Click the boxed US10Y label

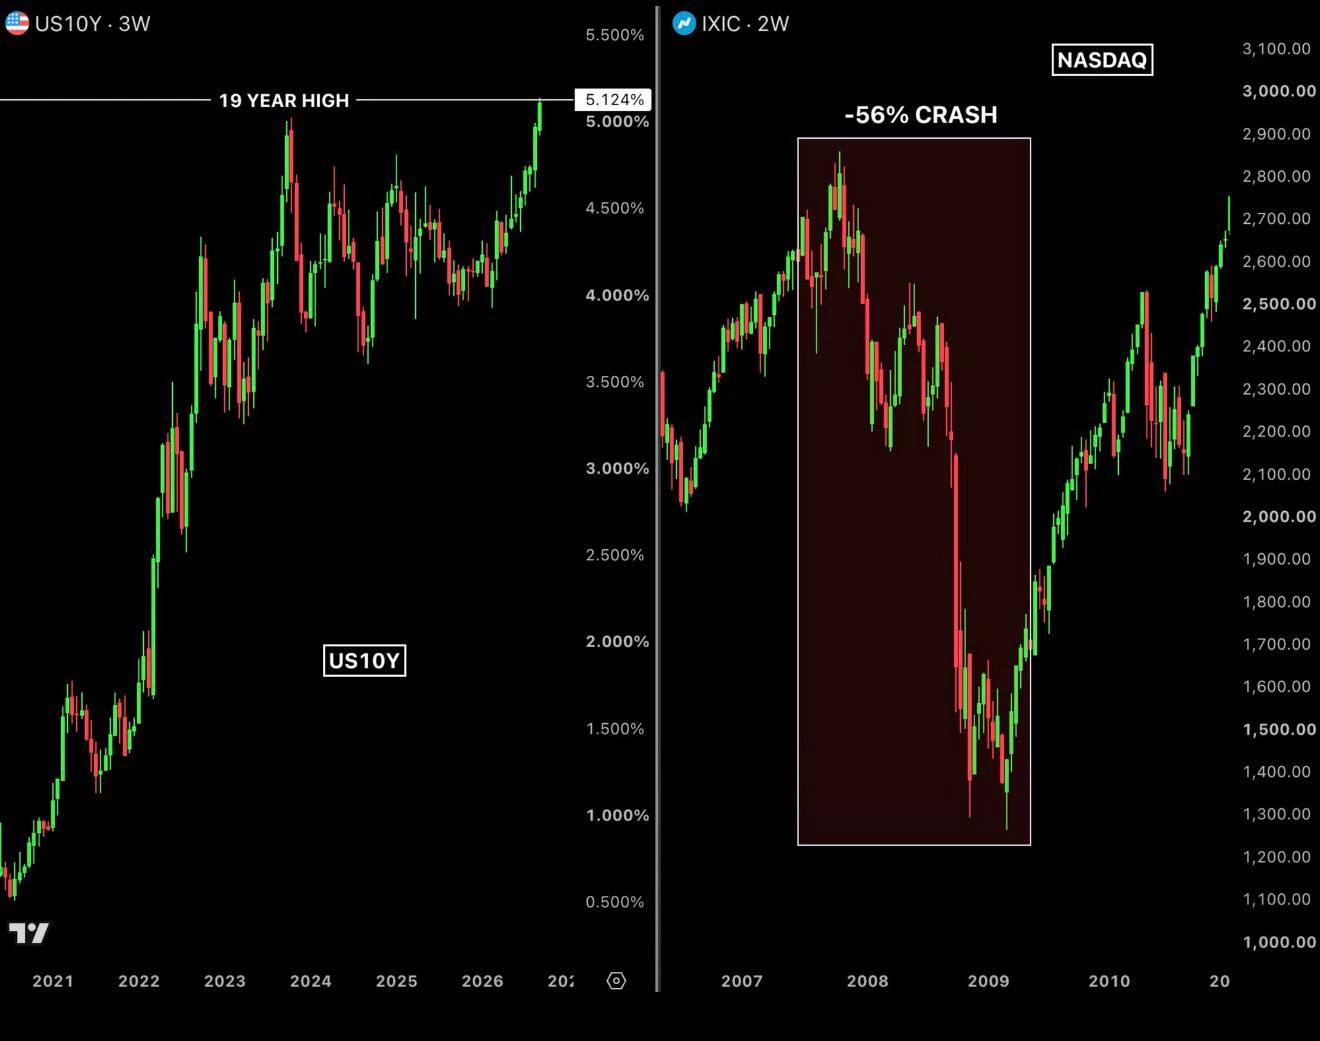click(364, 661)
